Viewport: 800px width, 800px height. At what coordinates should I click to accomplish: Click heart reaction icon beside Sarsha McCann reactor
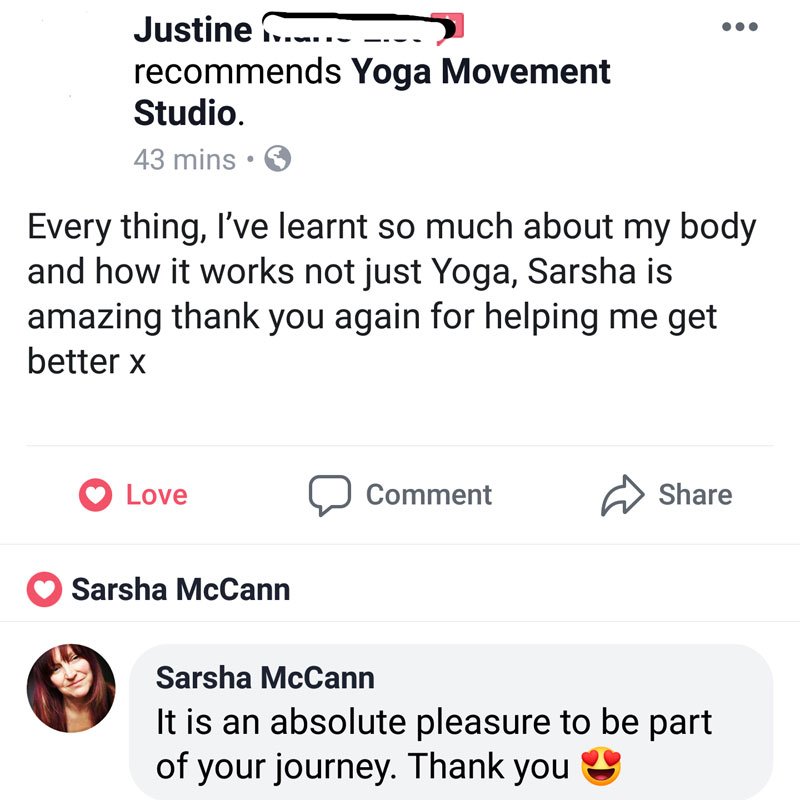coord(44,589)
